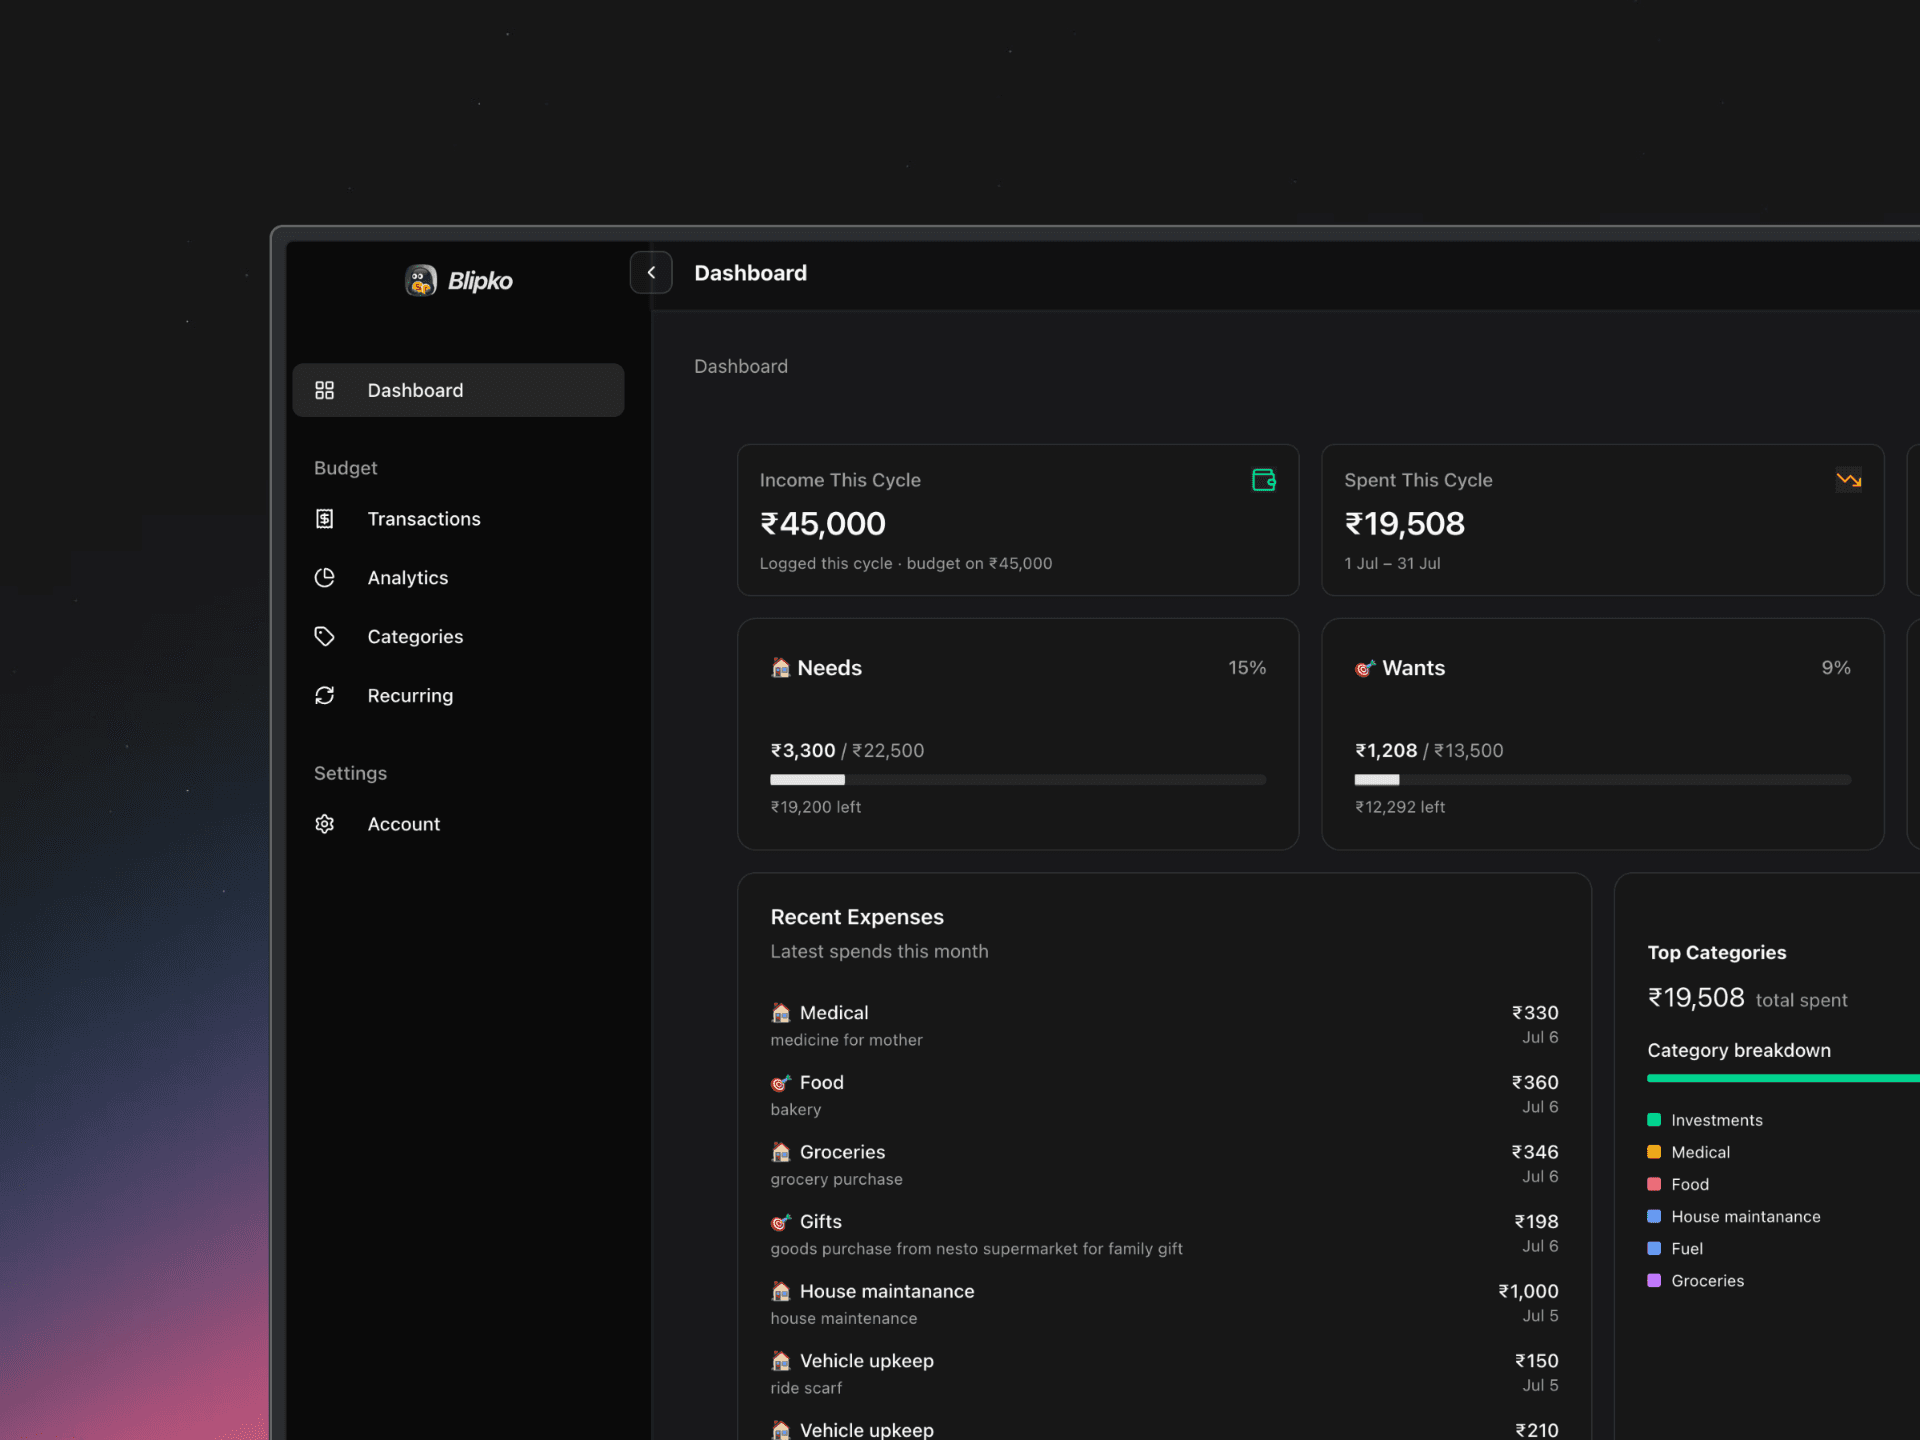The image size is (1920, 1440).
Task: Click the Account gear icon
Action: click(x=324, y=824)
